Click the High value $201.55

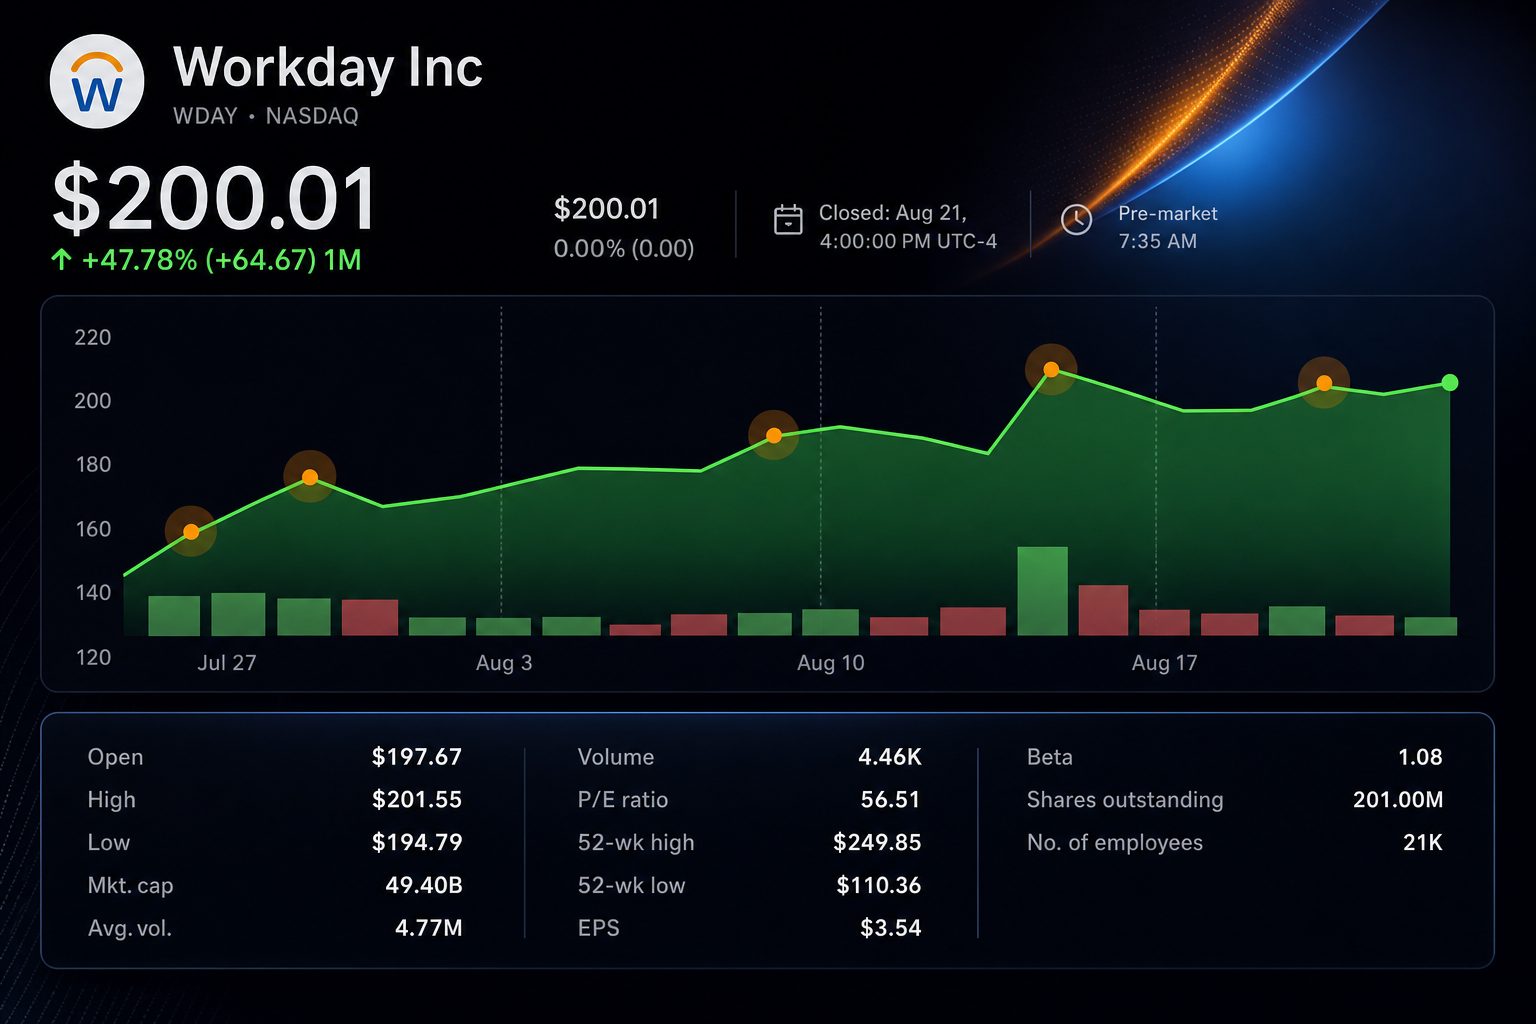coord(417,800)
